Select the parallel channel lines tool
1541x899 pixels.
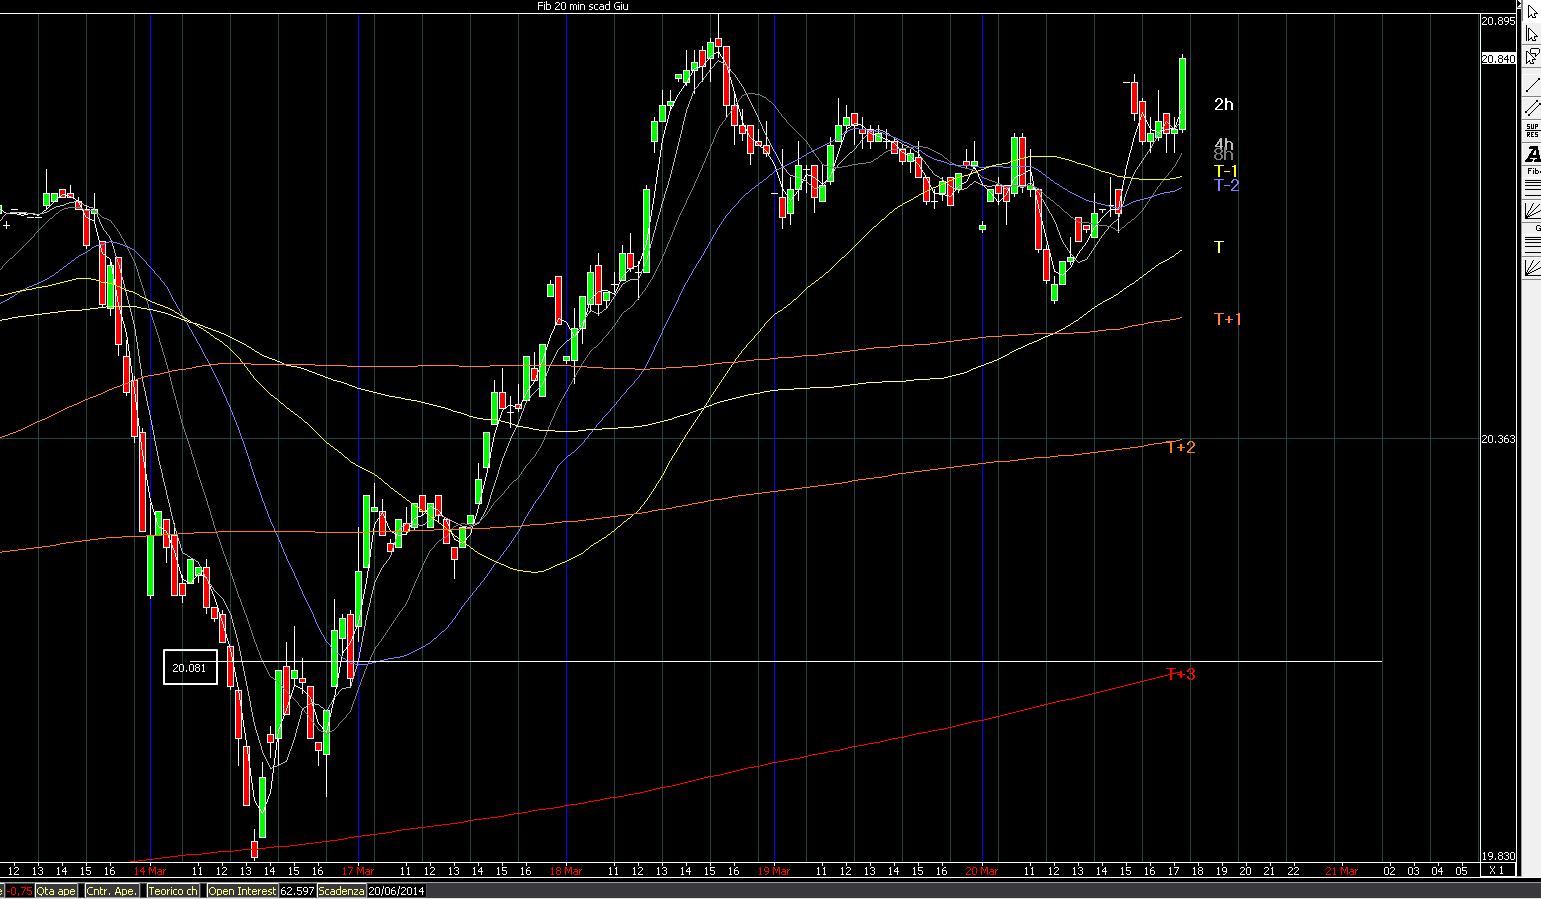point(1532,108)
